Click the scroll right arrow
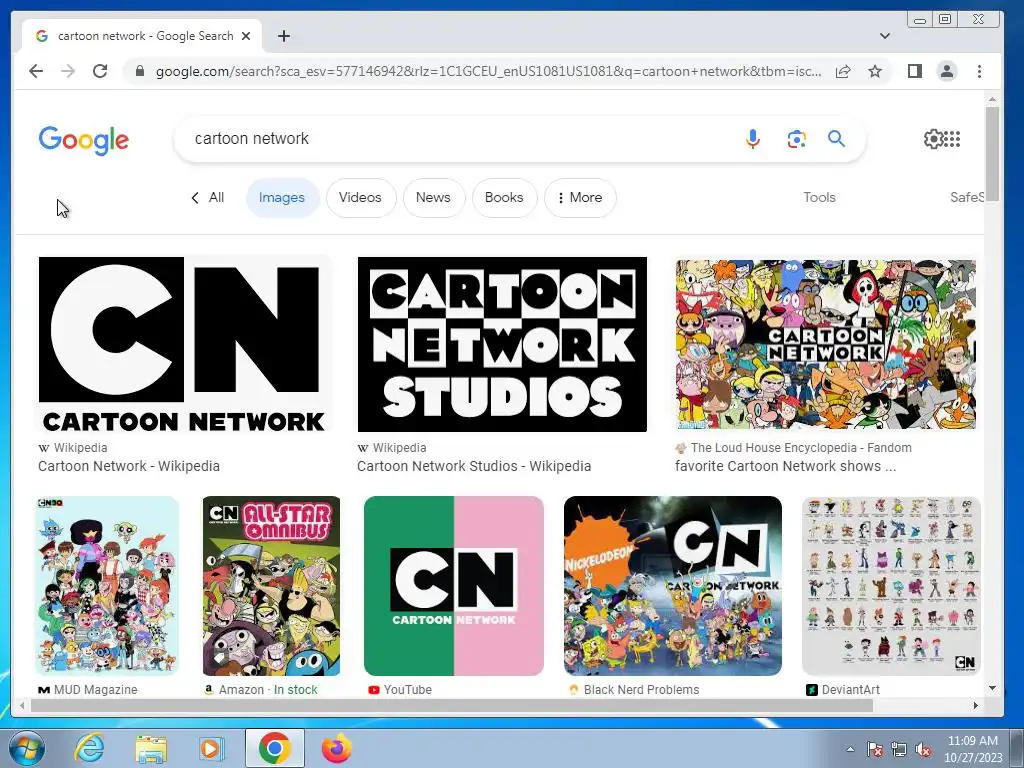Viewport: 1024px width, 768px height. click(x=976, y=705)
